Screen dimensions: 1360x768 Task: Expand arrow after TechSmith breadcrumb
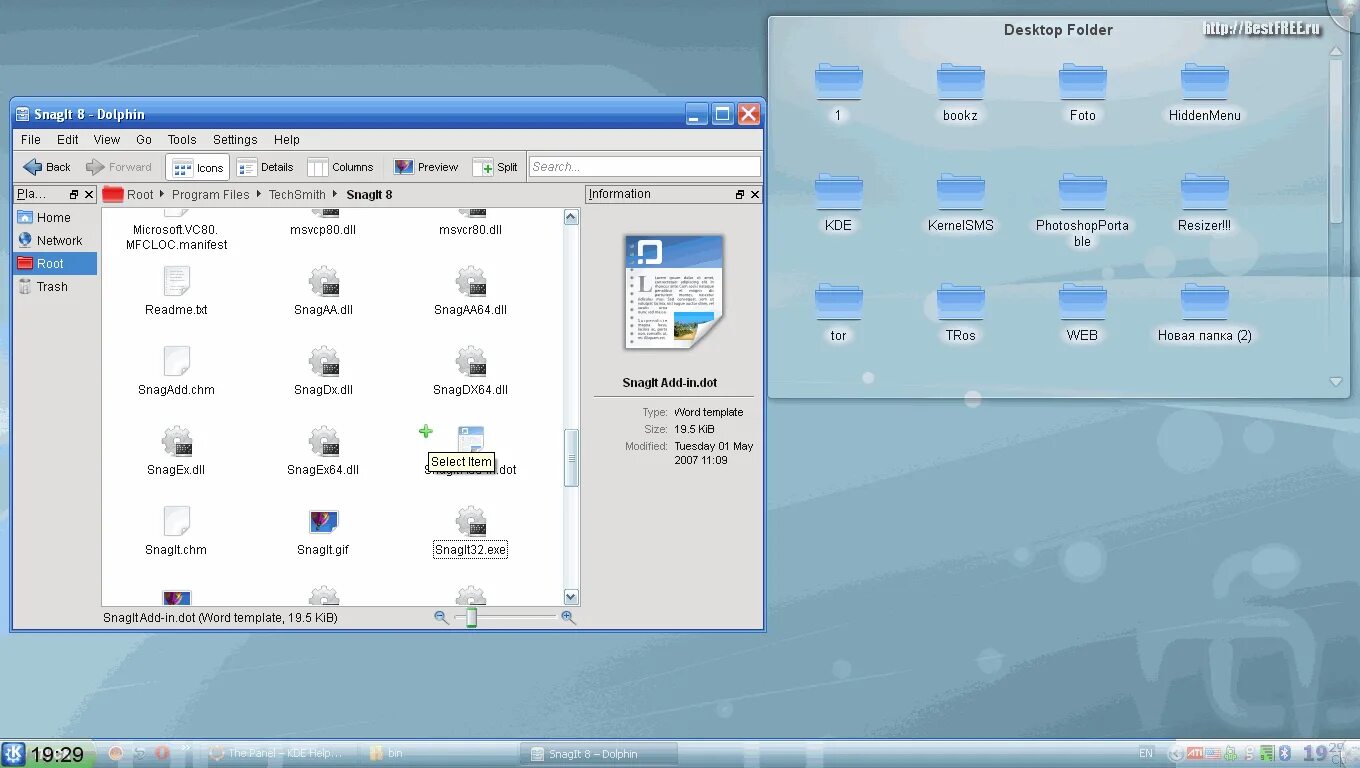336,195
